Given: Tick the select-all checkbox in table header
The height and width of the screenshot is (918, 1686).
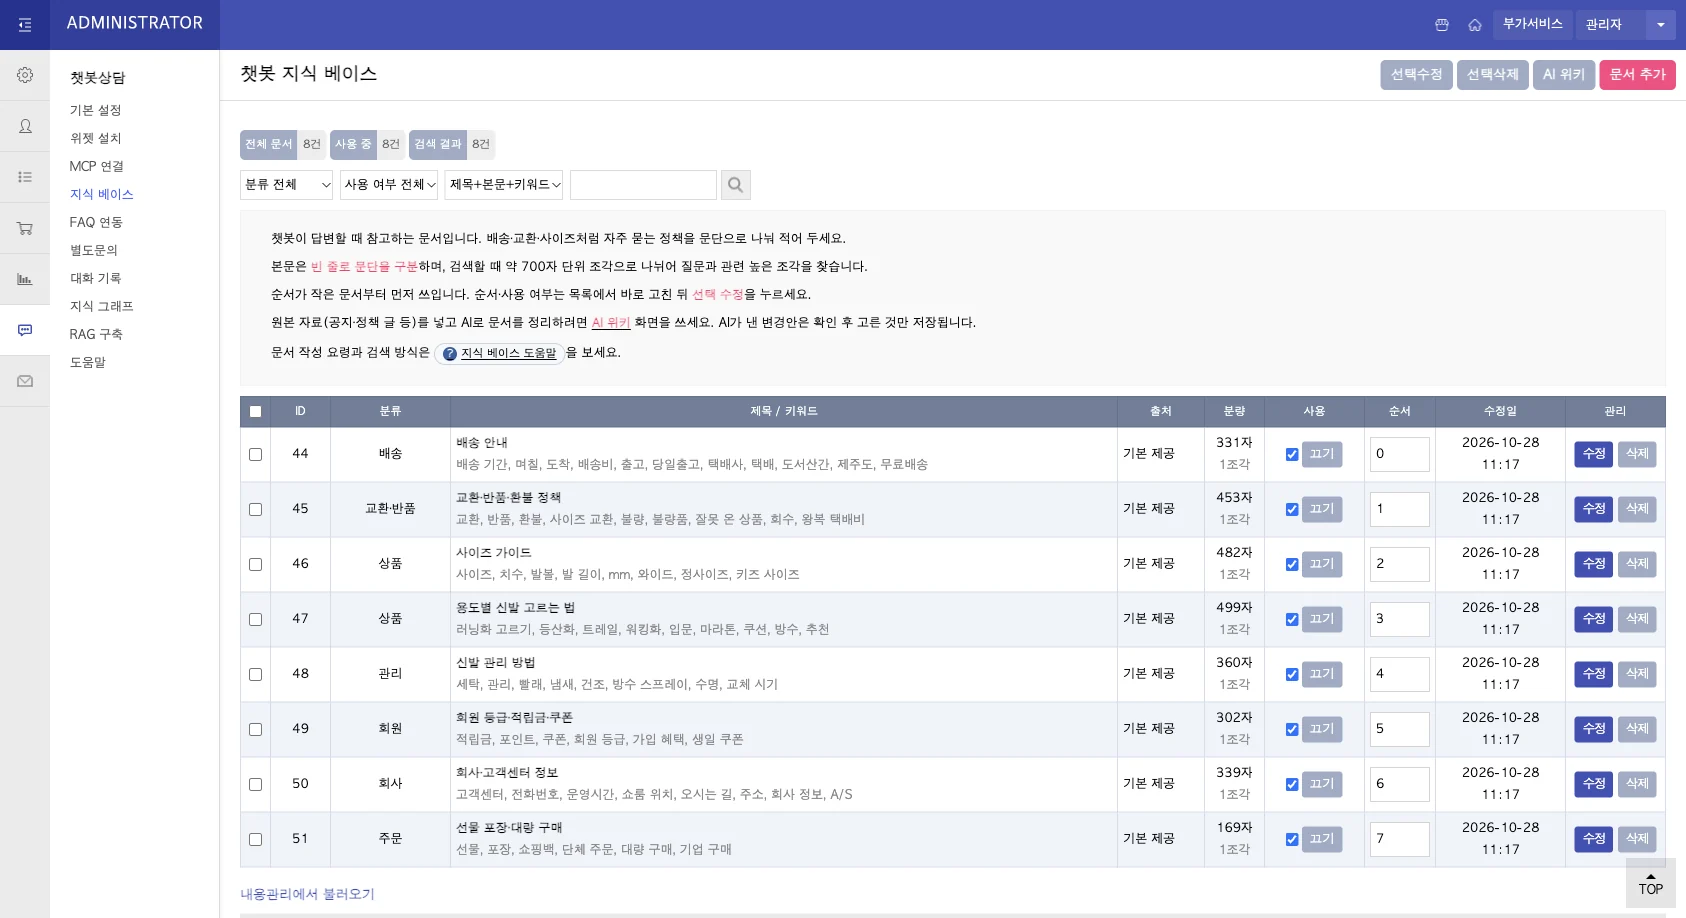Looking at the screenshot, I should pos(255,412).
